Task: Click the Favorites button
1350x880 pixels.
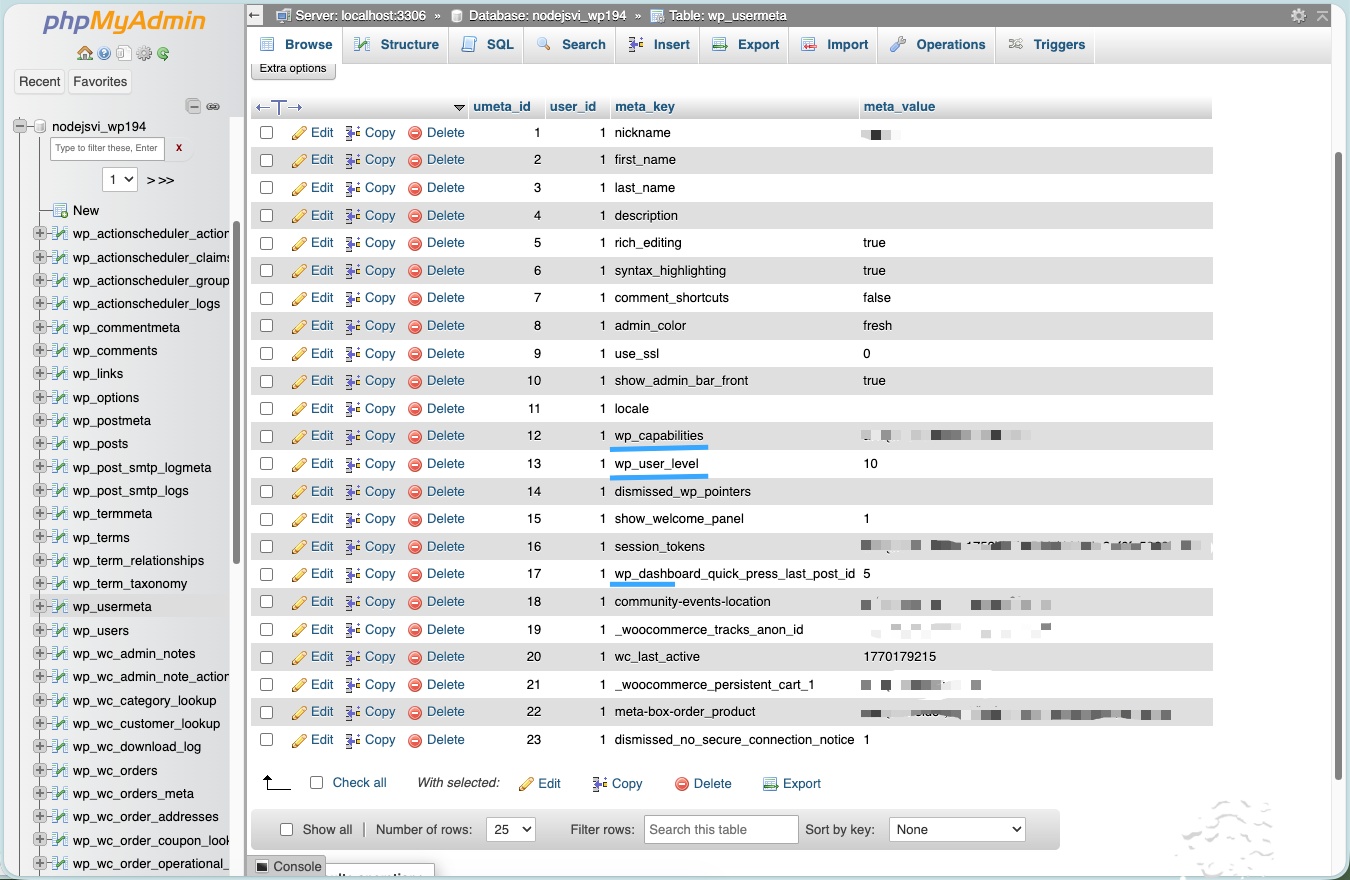Action: (x=100, y=82)
